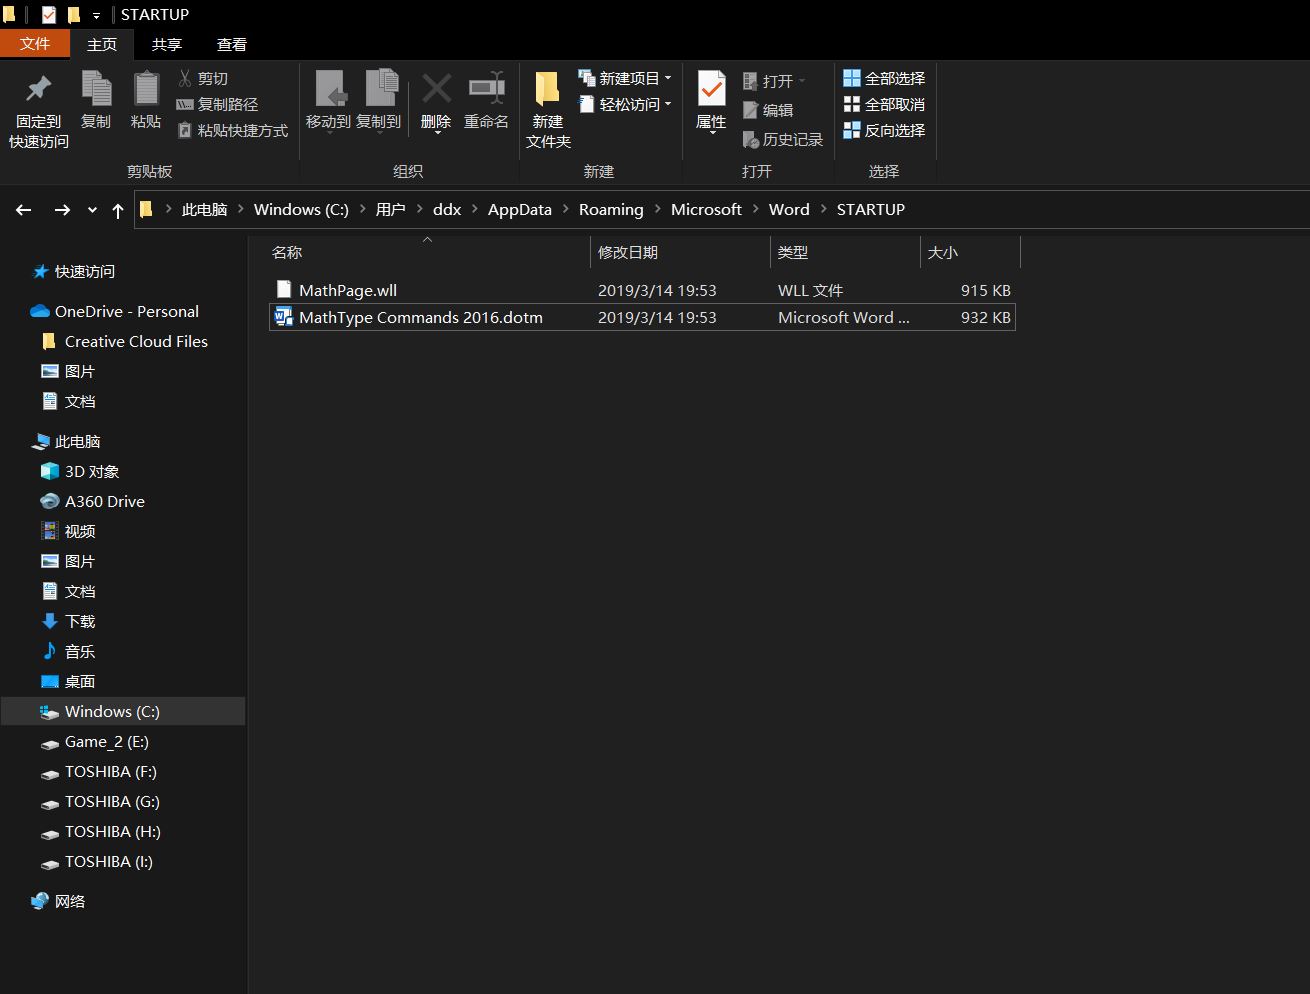Navigate to Microsoft in the address bar
Image resolution: width=1310 pixels, height=994 pixels.
(x=706, y=210)
